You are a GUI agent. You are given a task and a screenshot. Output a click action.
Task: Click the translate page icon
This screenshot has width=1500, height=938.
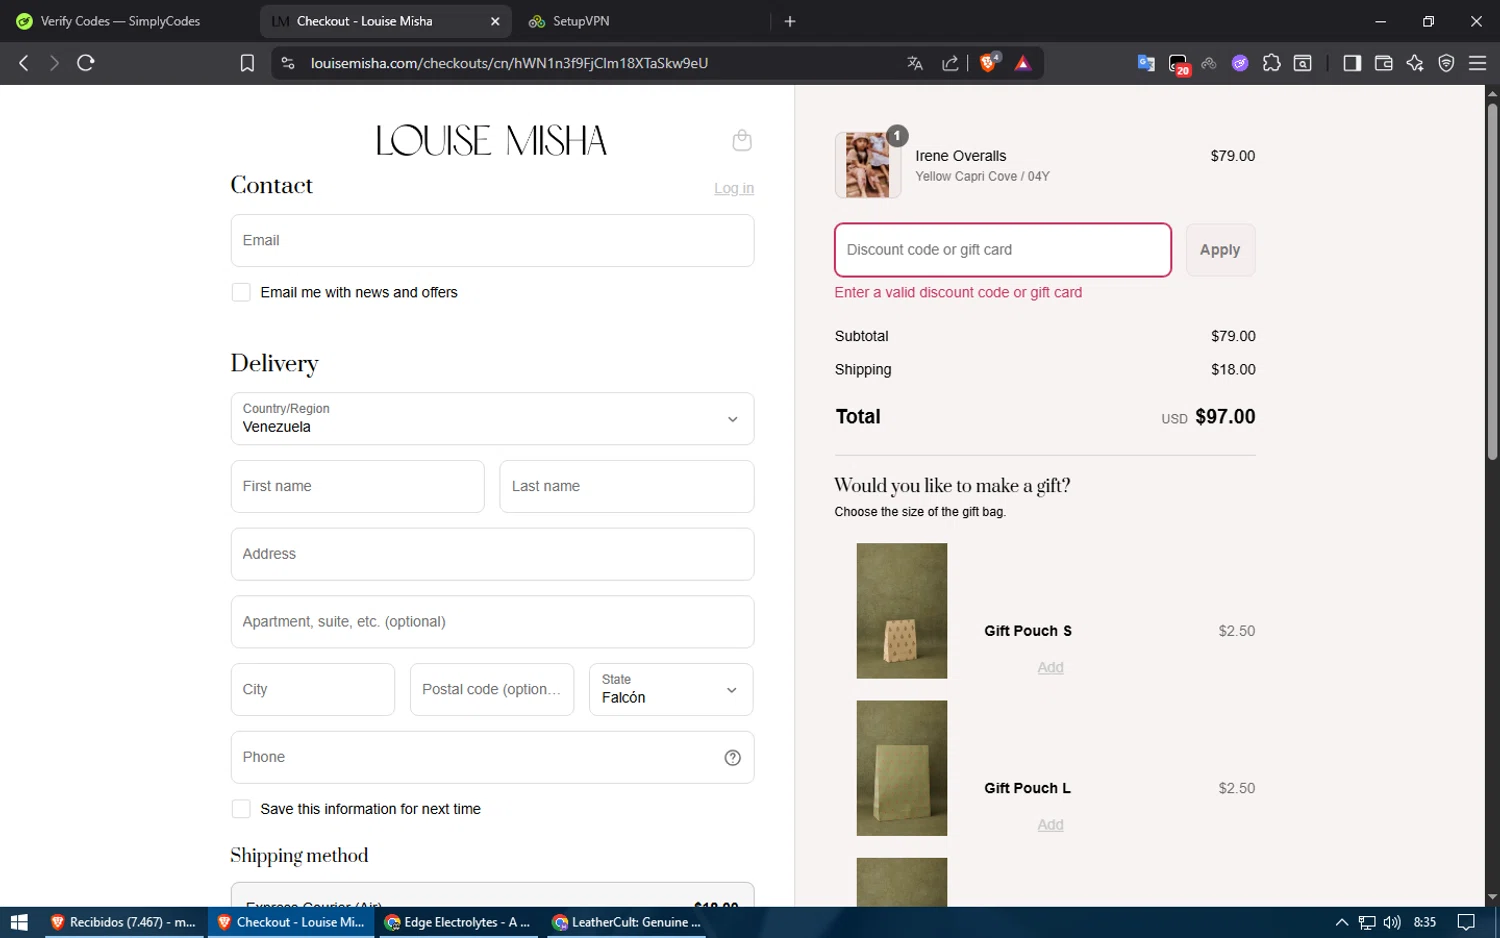(914, 63)
